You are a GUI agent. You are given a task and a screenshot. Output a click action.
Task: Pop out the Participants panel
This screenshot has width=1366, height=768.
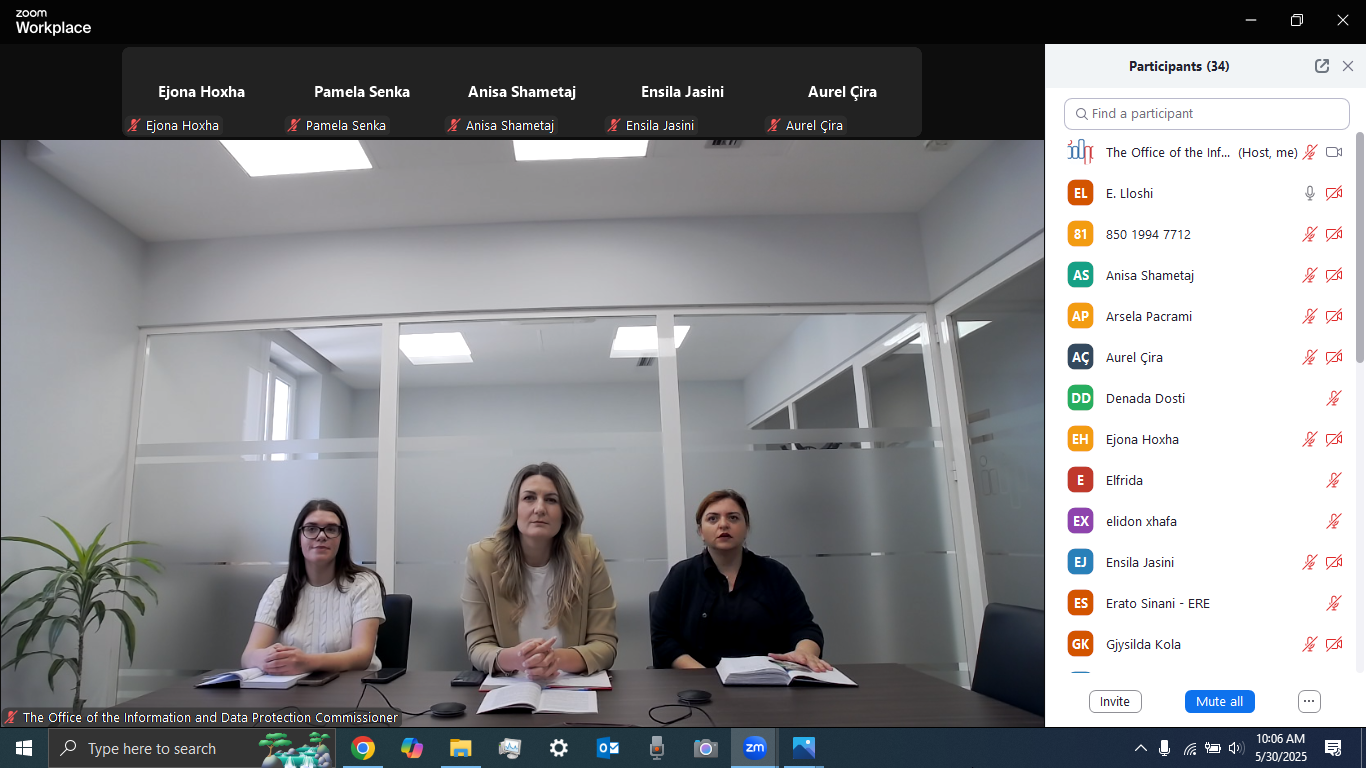click(1322, 66)
